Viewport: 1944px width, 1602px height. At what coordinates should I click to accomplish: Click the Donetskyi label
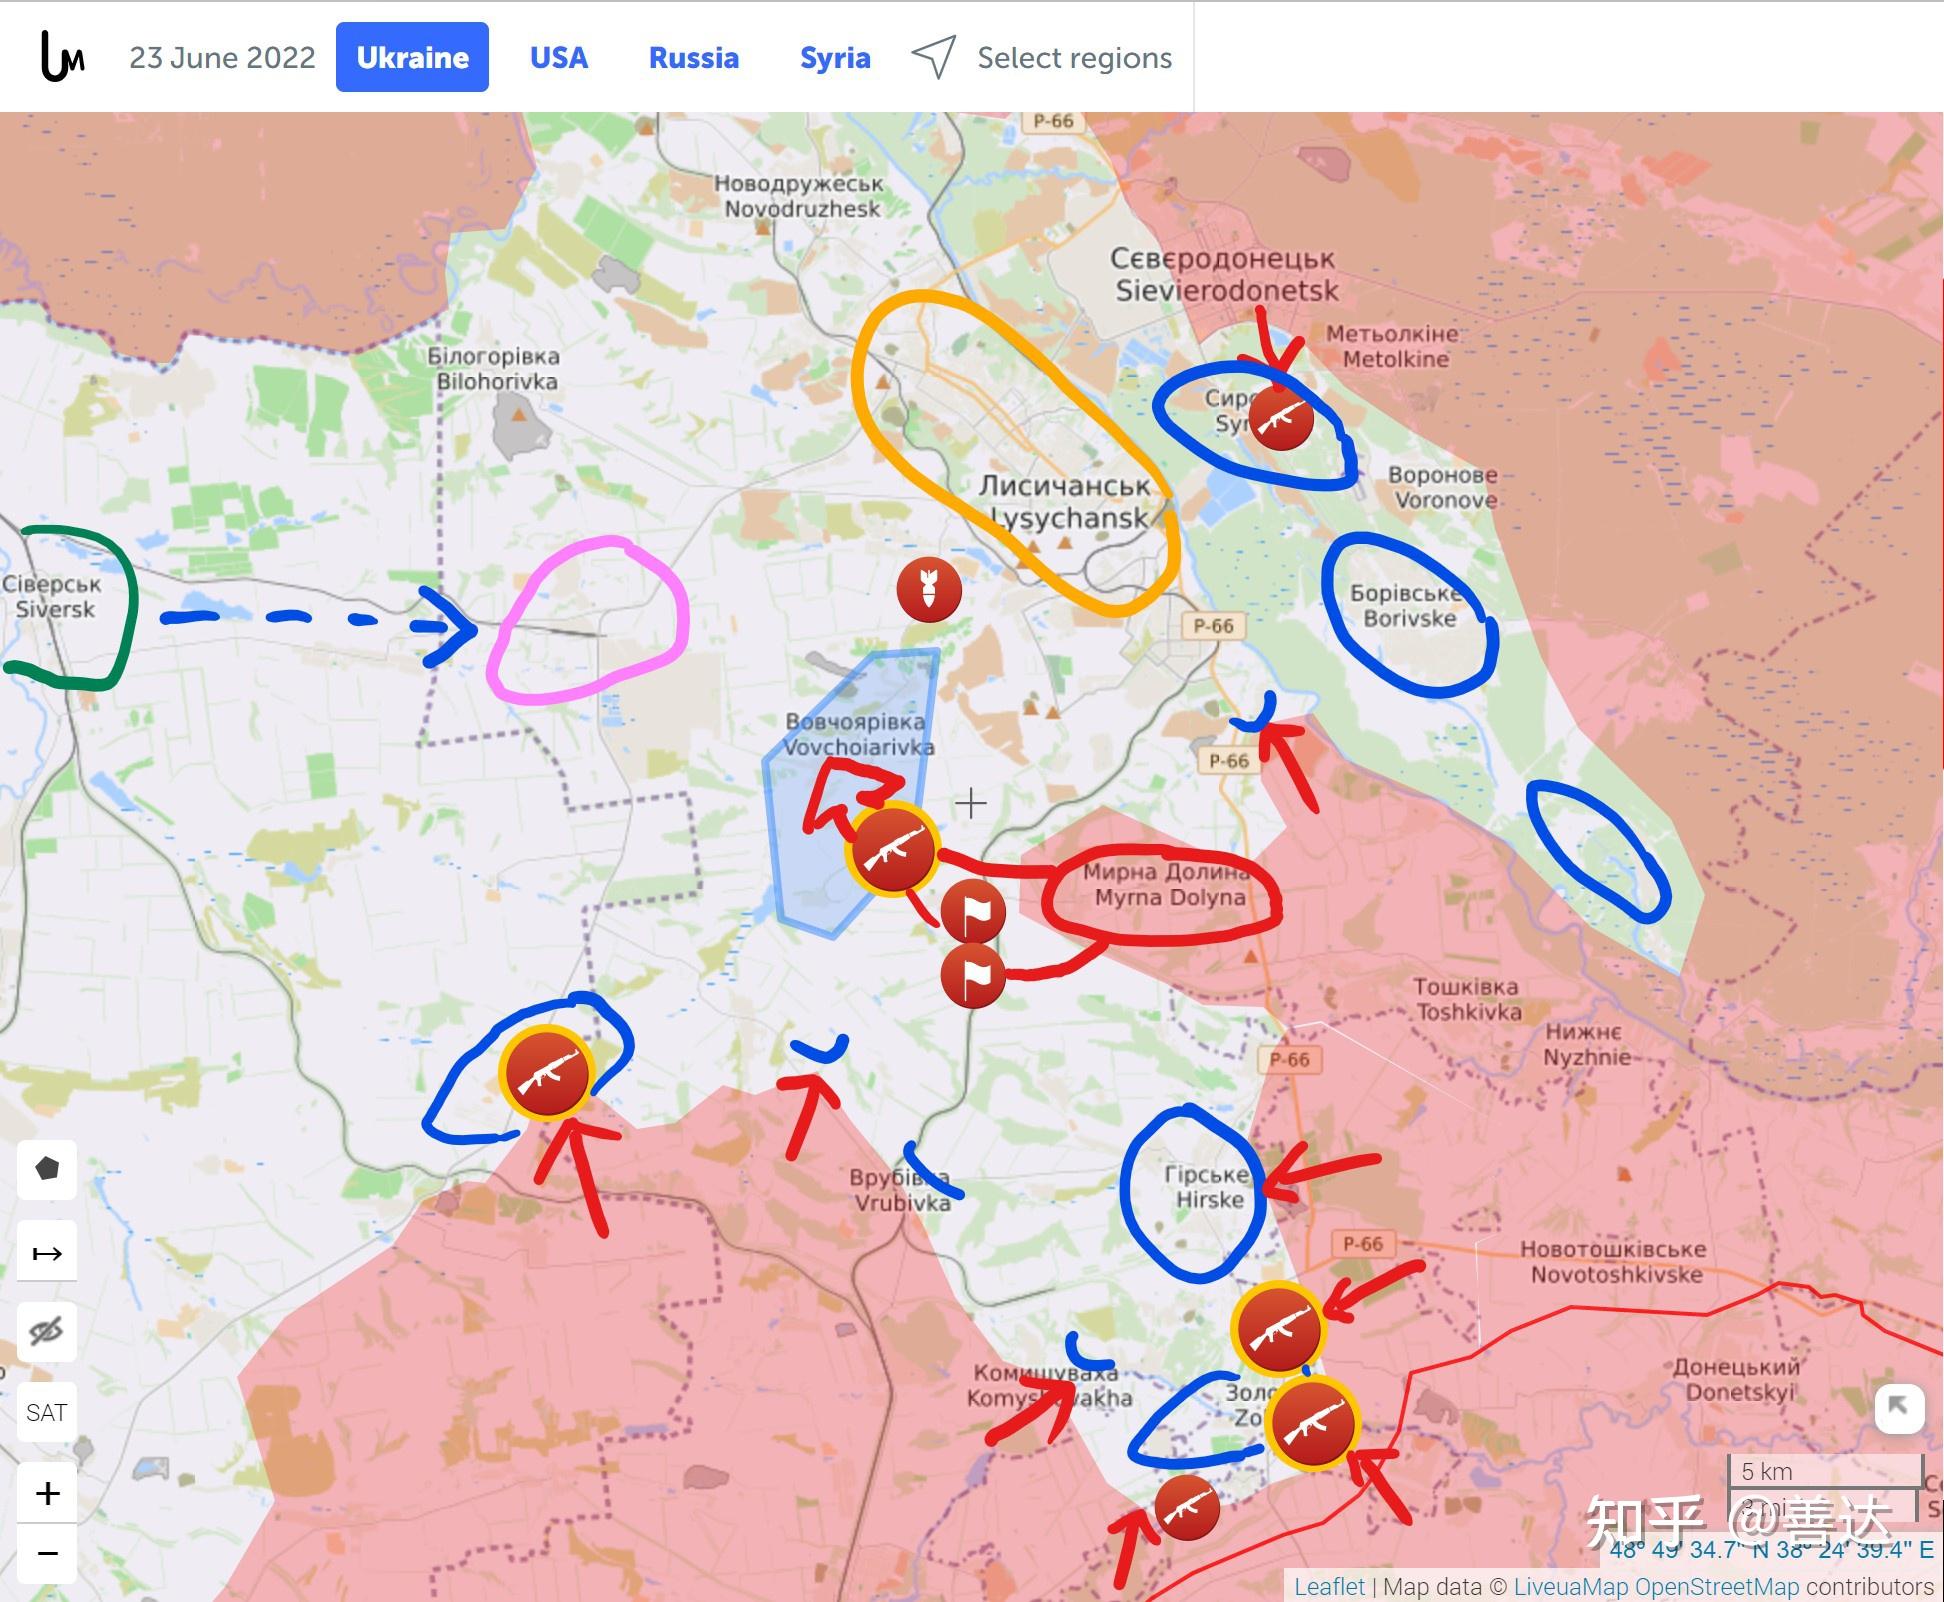(1737, 1378)
